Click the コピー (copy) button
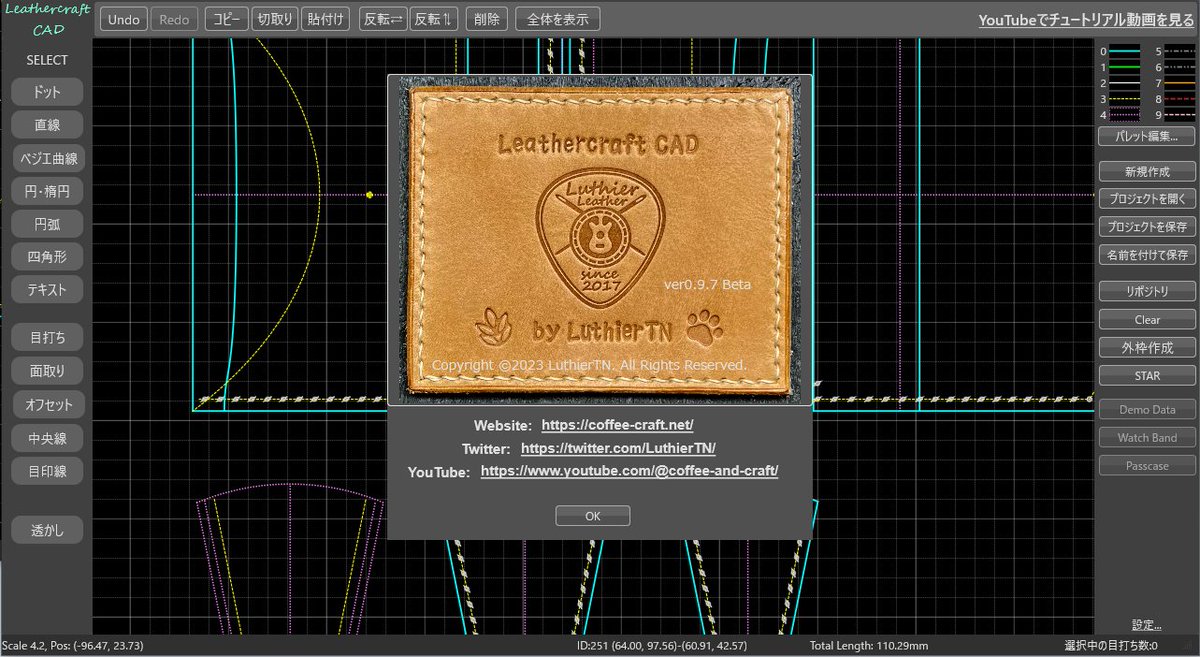 click(x=226, y=19)
